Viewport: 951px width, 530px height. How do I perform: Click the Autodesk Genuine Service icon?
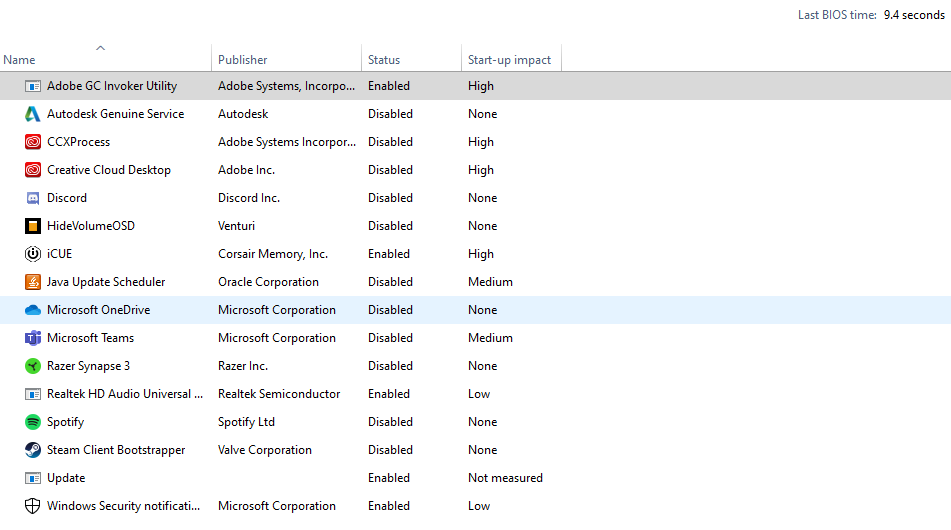pos(33,114)
